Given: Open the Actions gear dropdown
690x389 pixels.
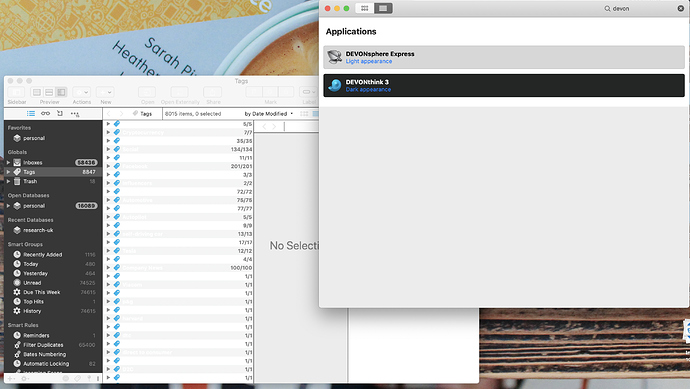Looking at the screenshot, I should pos(81,92).
